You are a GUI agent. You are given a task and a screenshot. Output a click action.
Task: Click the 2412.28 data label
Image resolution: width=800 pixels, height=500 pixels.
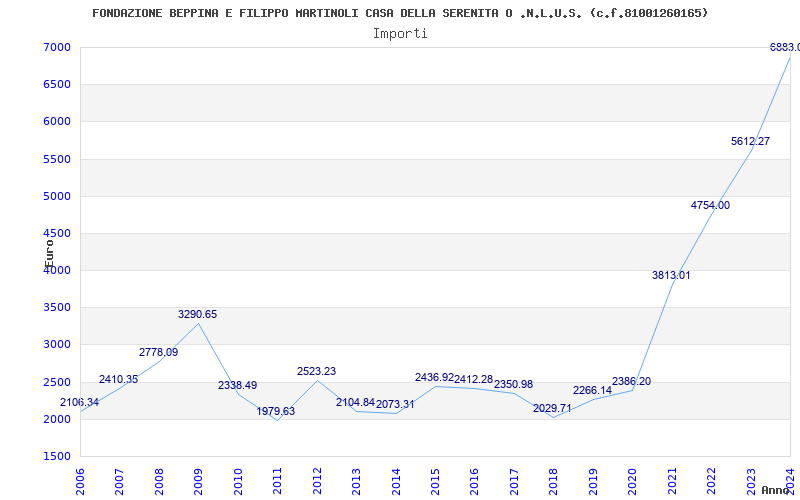click(473, 379)
